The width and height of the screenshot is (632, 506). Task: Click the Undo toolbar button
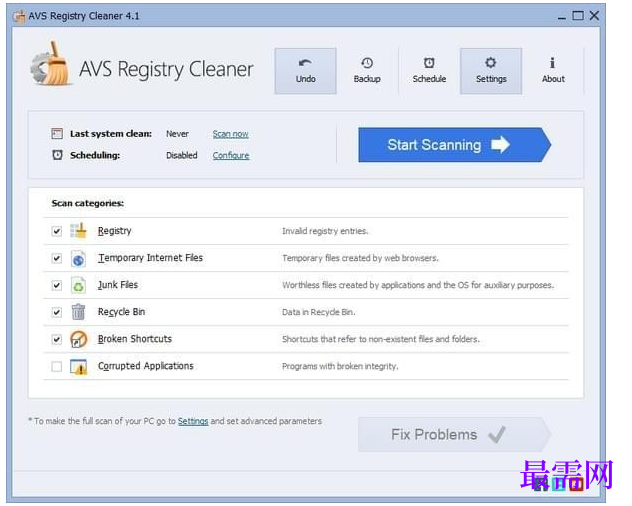click(x=306, y=71)
